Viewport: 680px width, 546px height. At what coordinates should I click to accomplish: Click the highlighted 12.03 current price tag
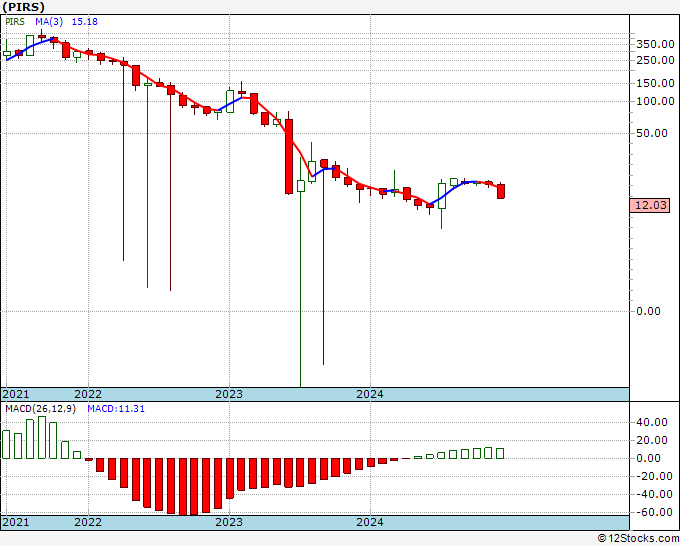pyautogui.click(x=650, y=205)
